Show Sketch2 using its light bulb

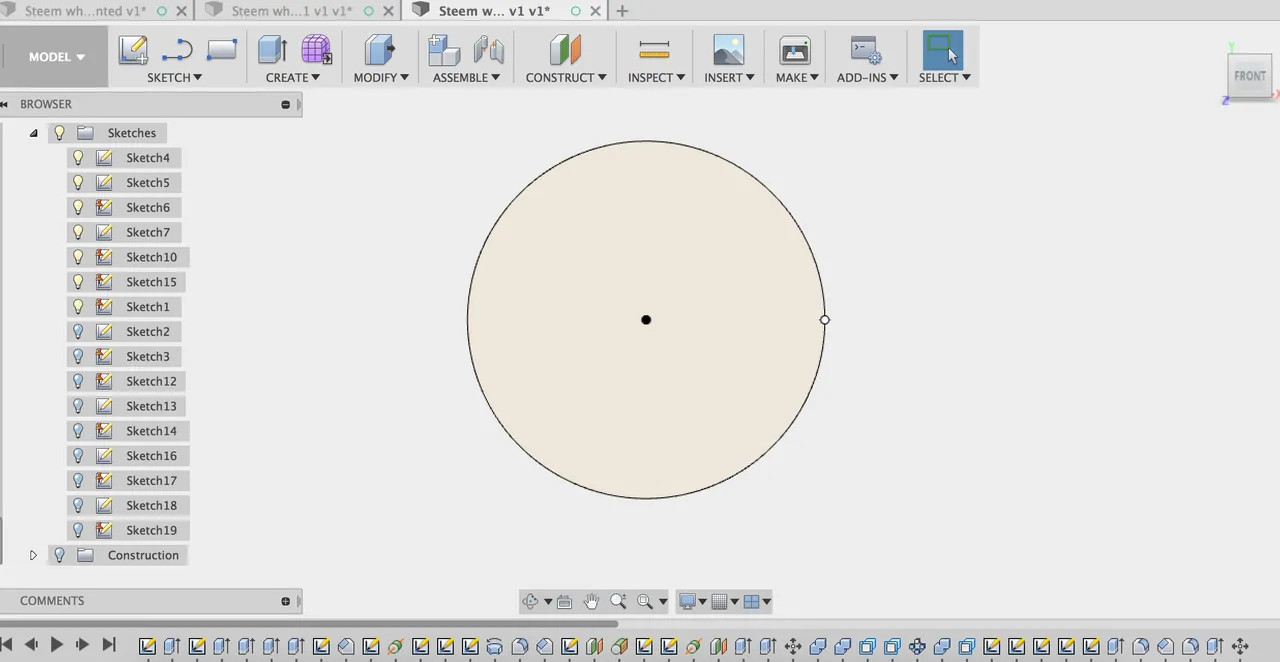click(x=78, y=332)
